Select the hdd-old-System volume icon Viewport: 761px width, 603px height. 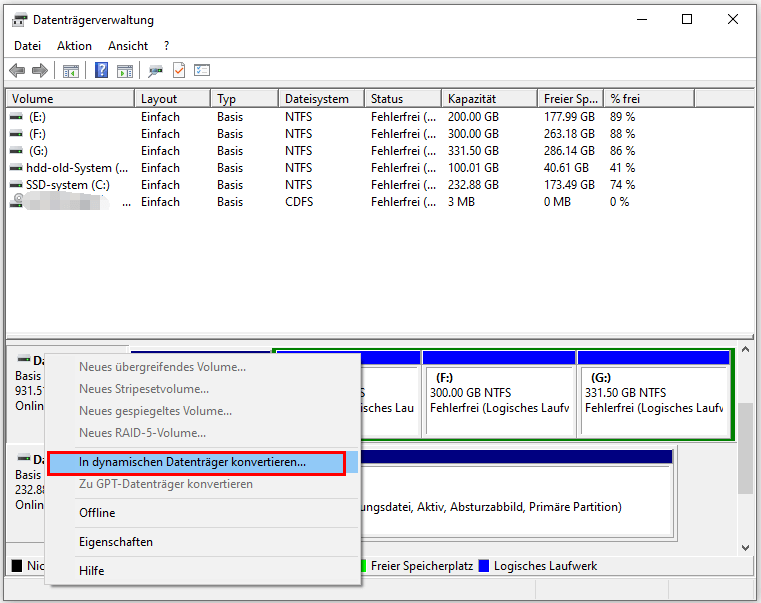click(x=17, y=168)
